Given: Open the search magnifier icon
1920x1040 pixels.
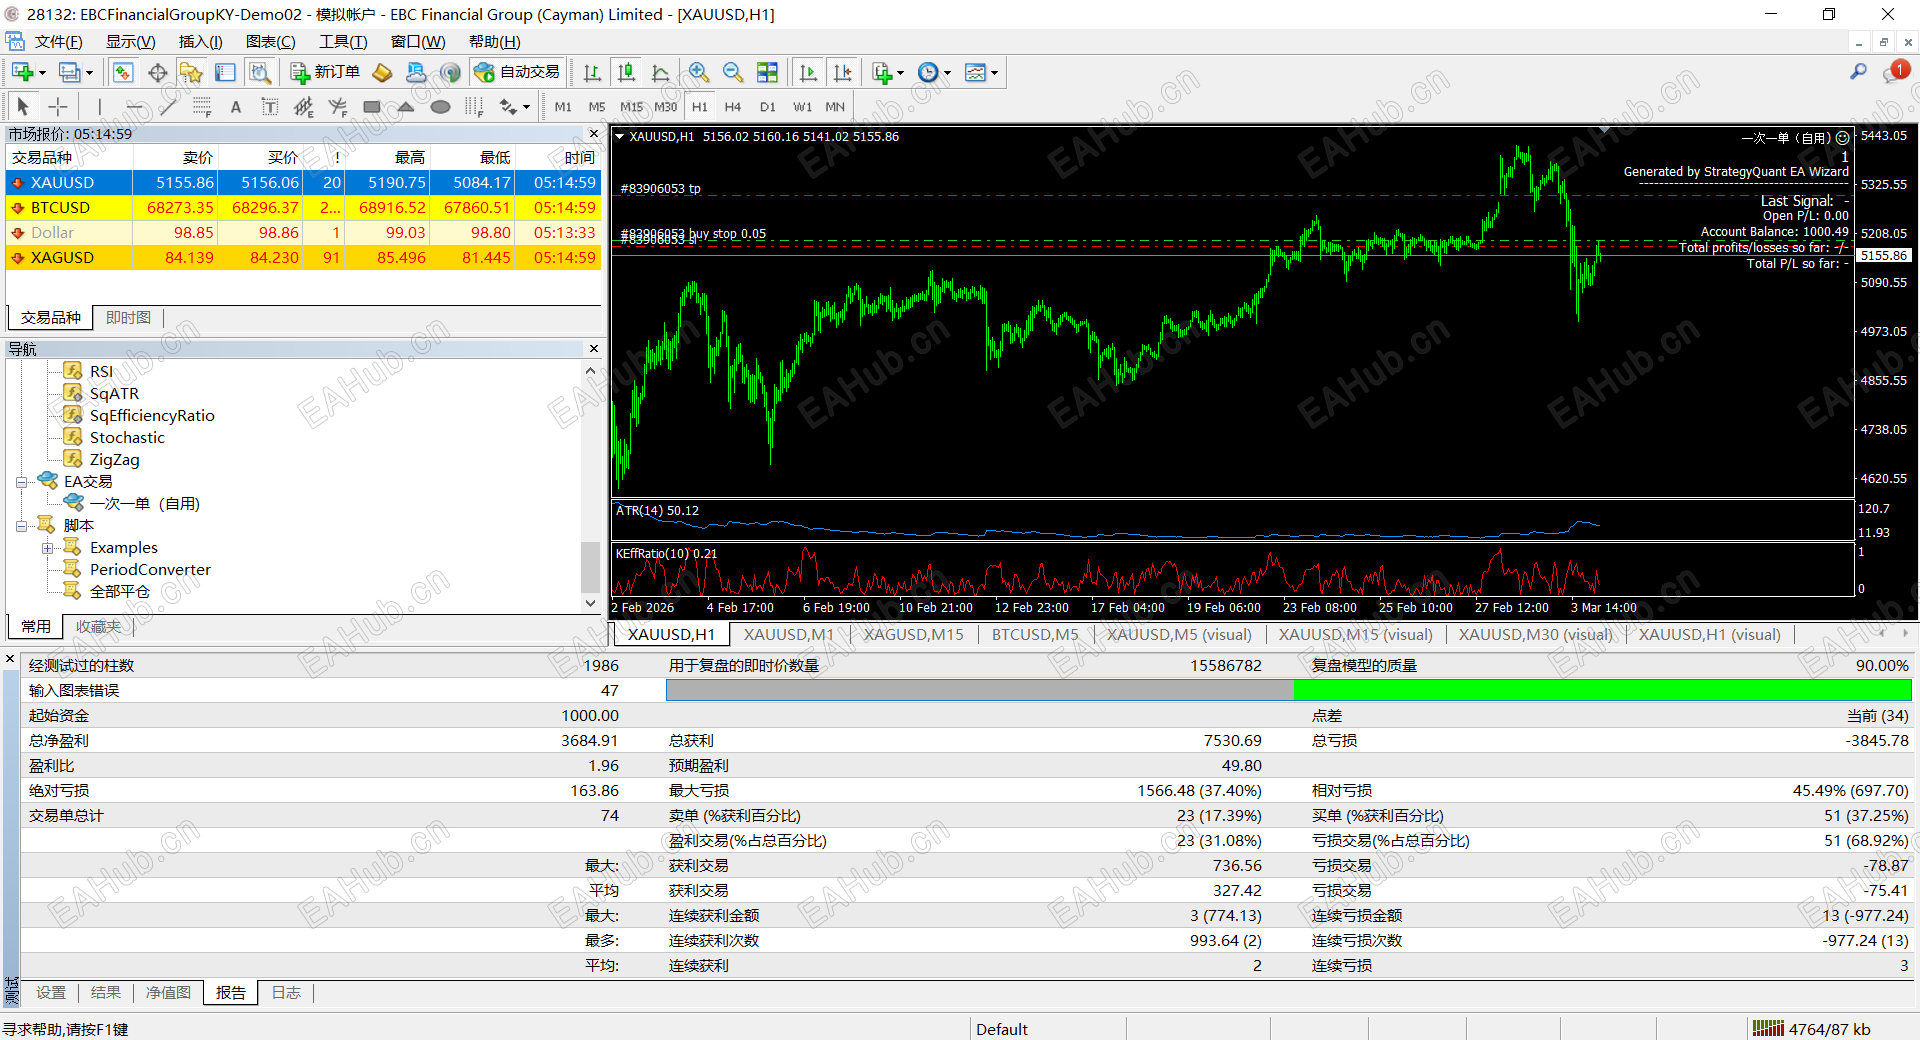Looking at the screenshot, I should (1858, 72).
